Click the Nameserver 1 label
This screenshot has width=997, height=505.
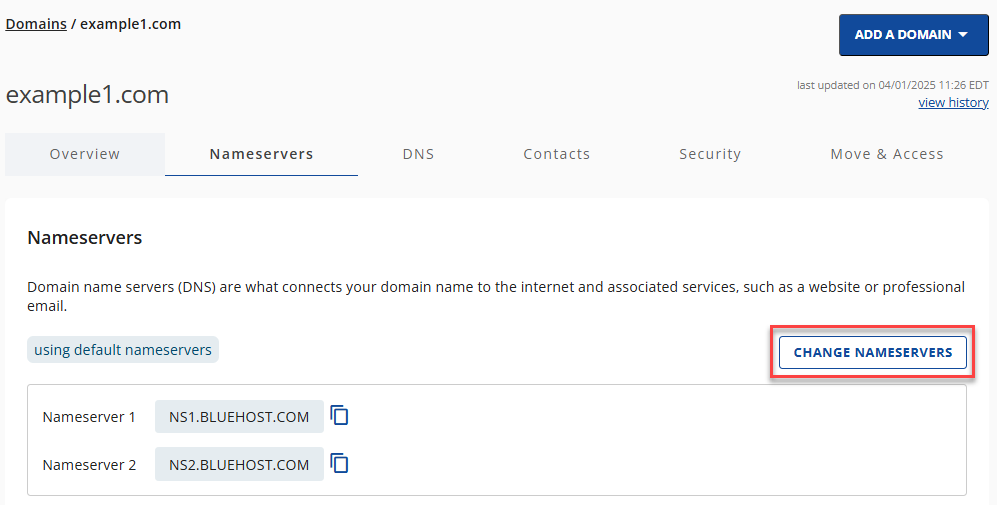click(89, 417)
